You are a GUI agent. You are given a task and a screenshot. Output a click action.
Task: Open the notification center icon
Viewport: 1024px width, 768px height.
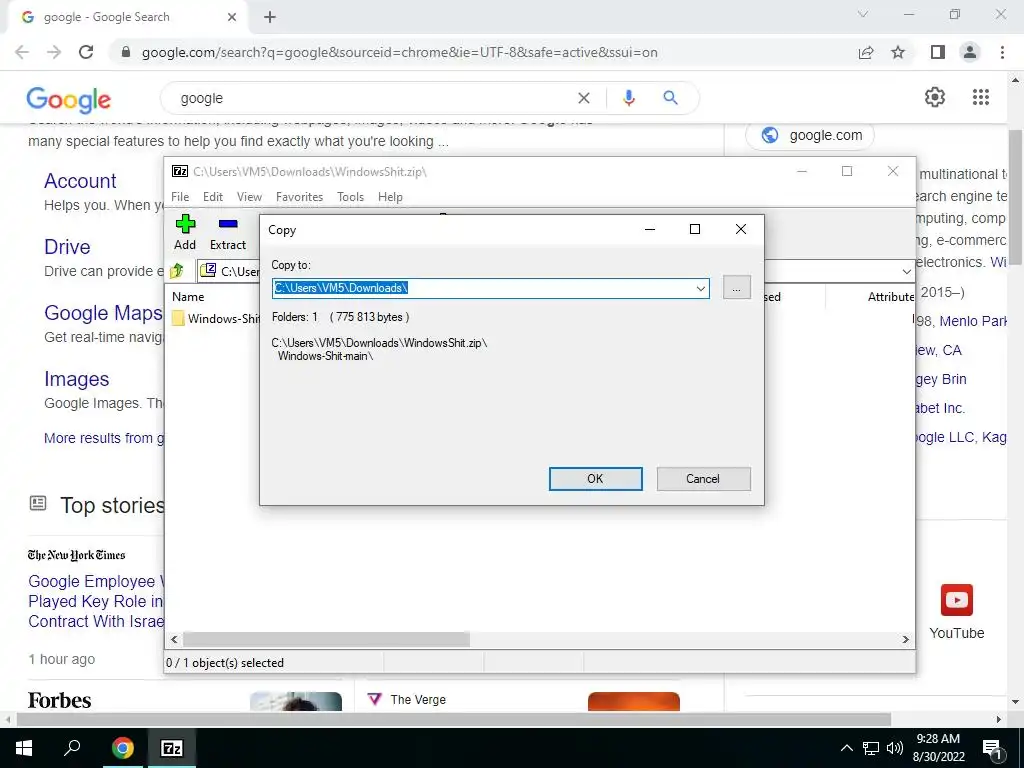click(993, 748)
